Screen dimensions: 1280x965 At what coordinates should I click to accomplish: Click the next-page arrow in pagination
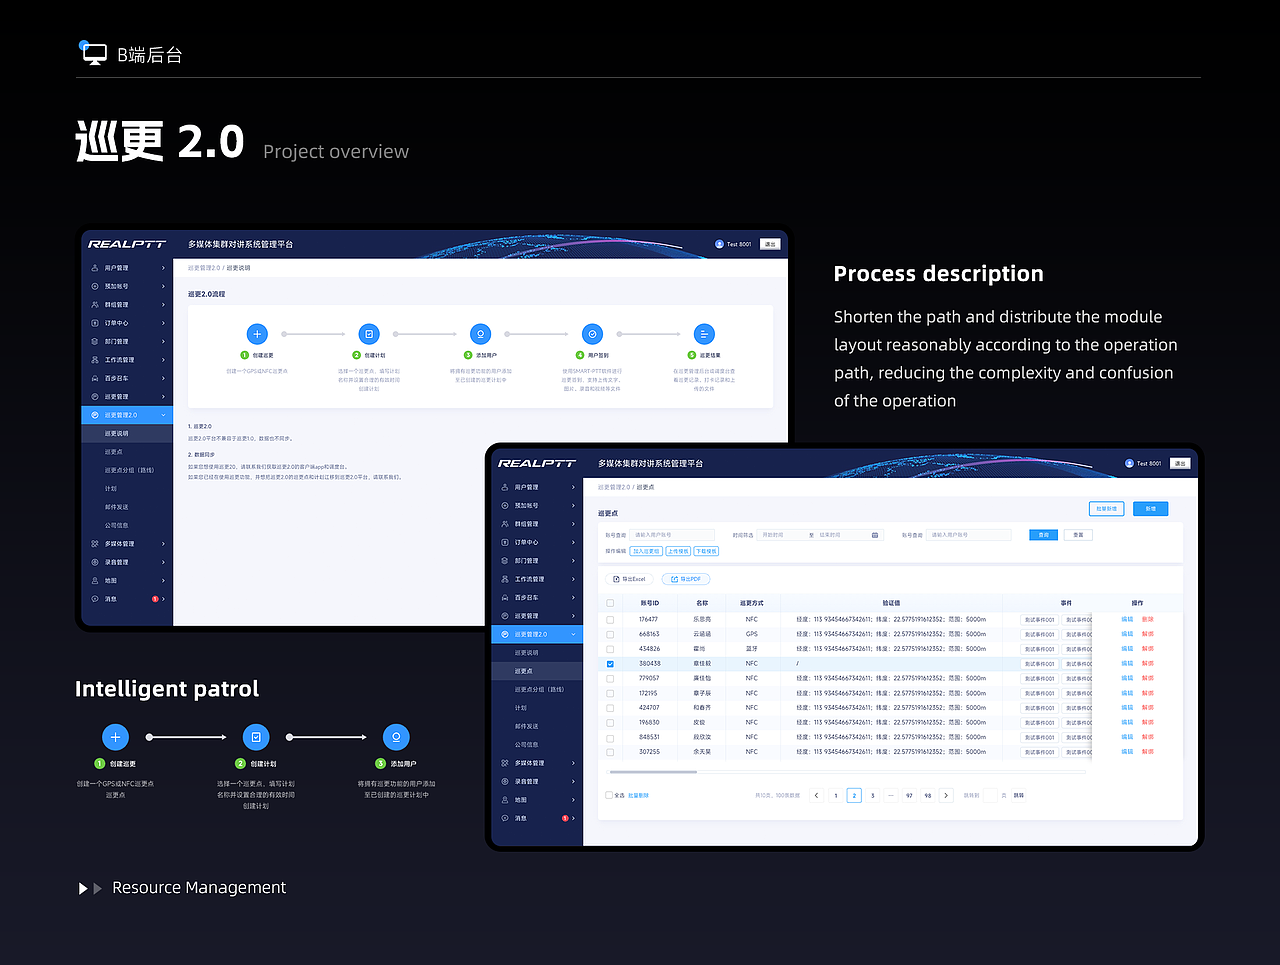tap(946, 796)
